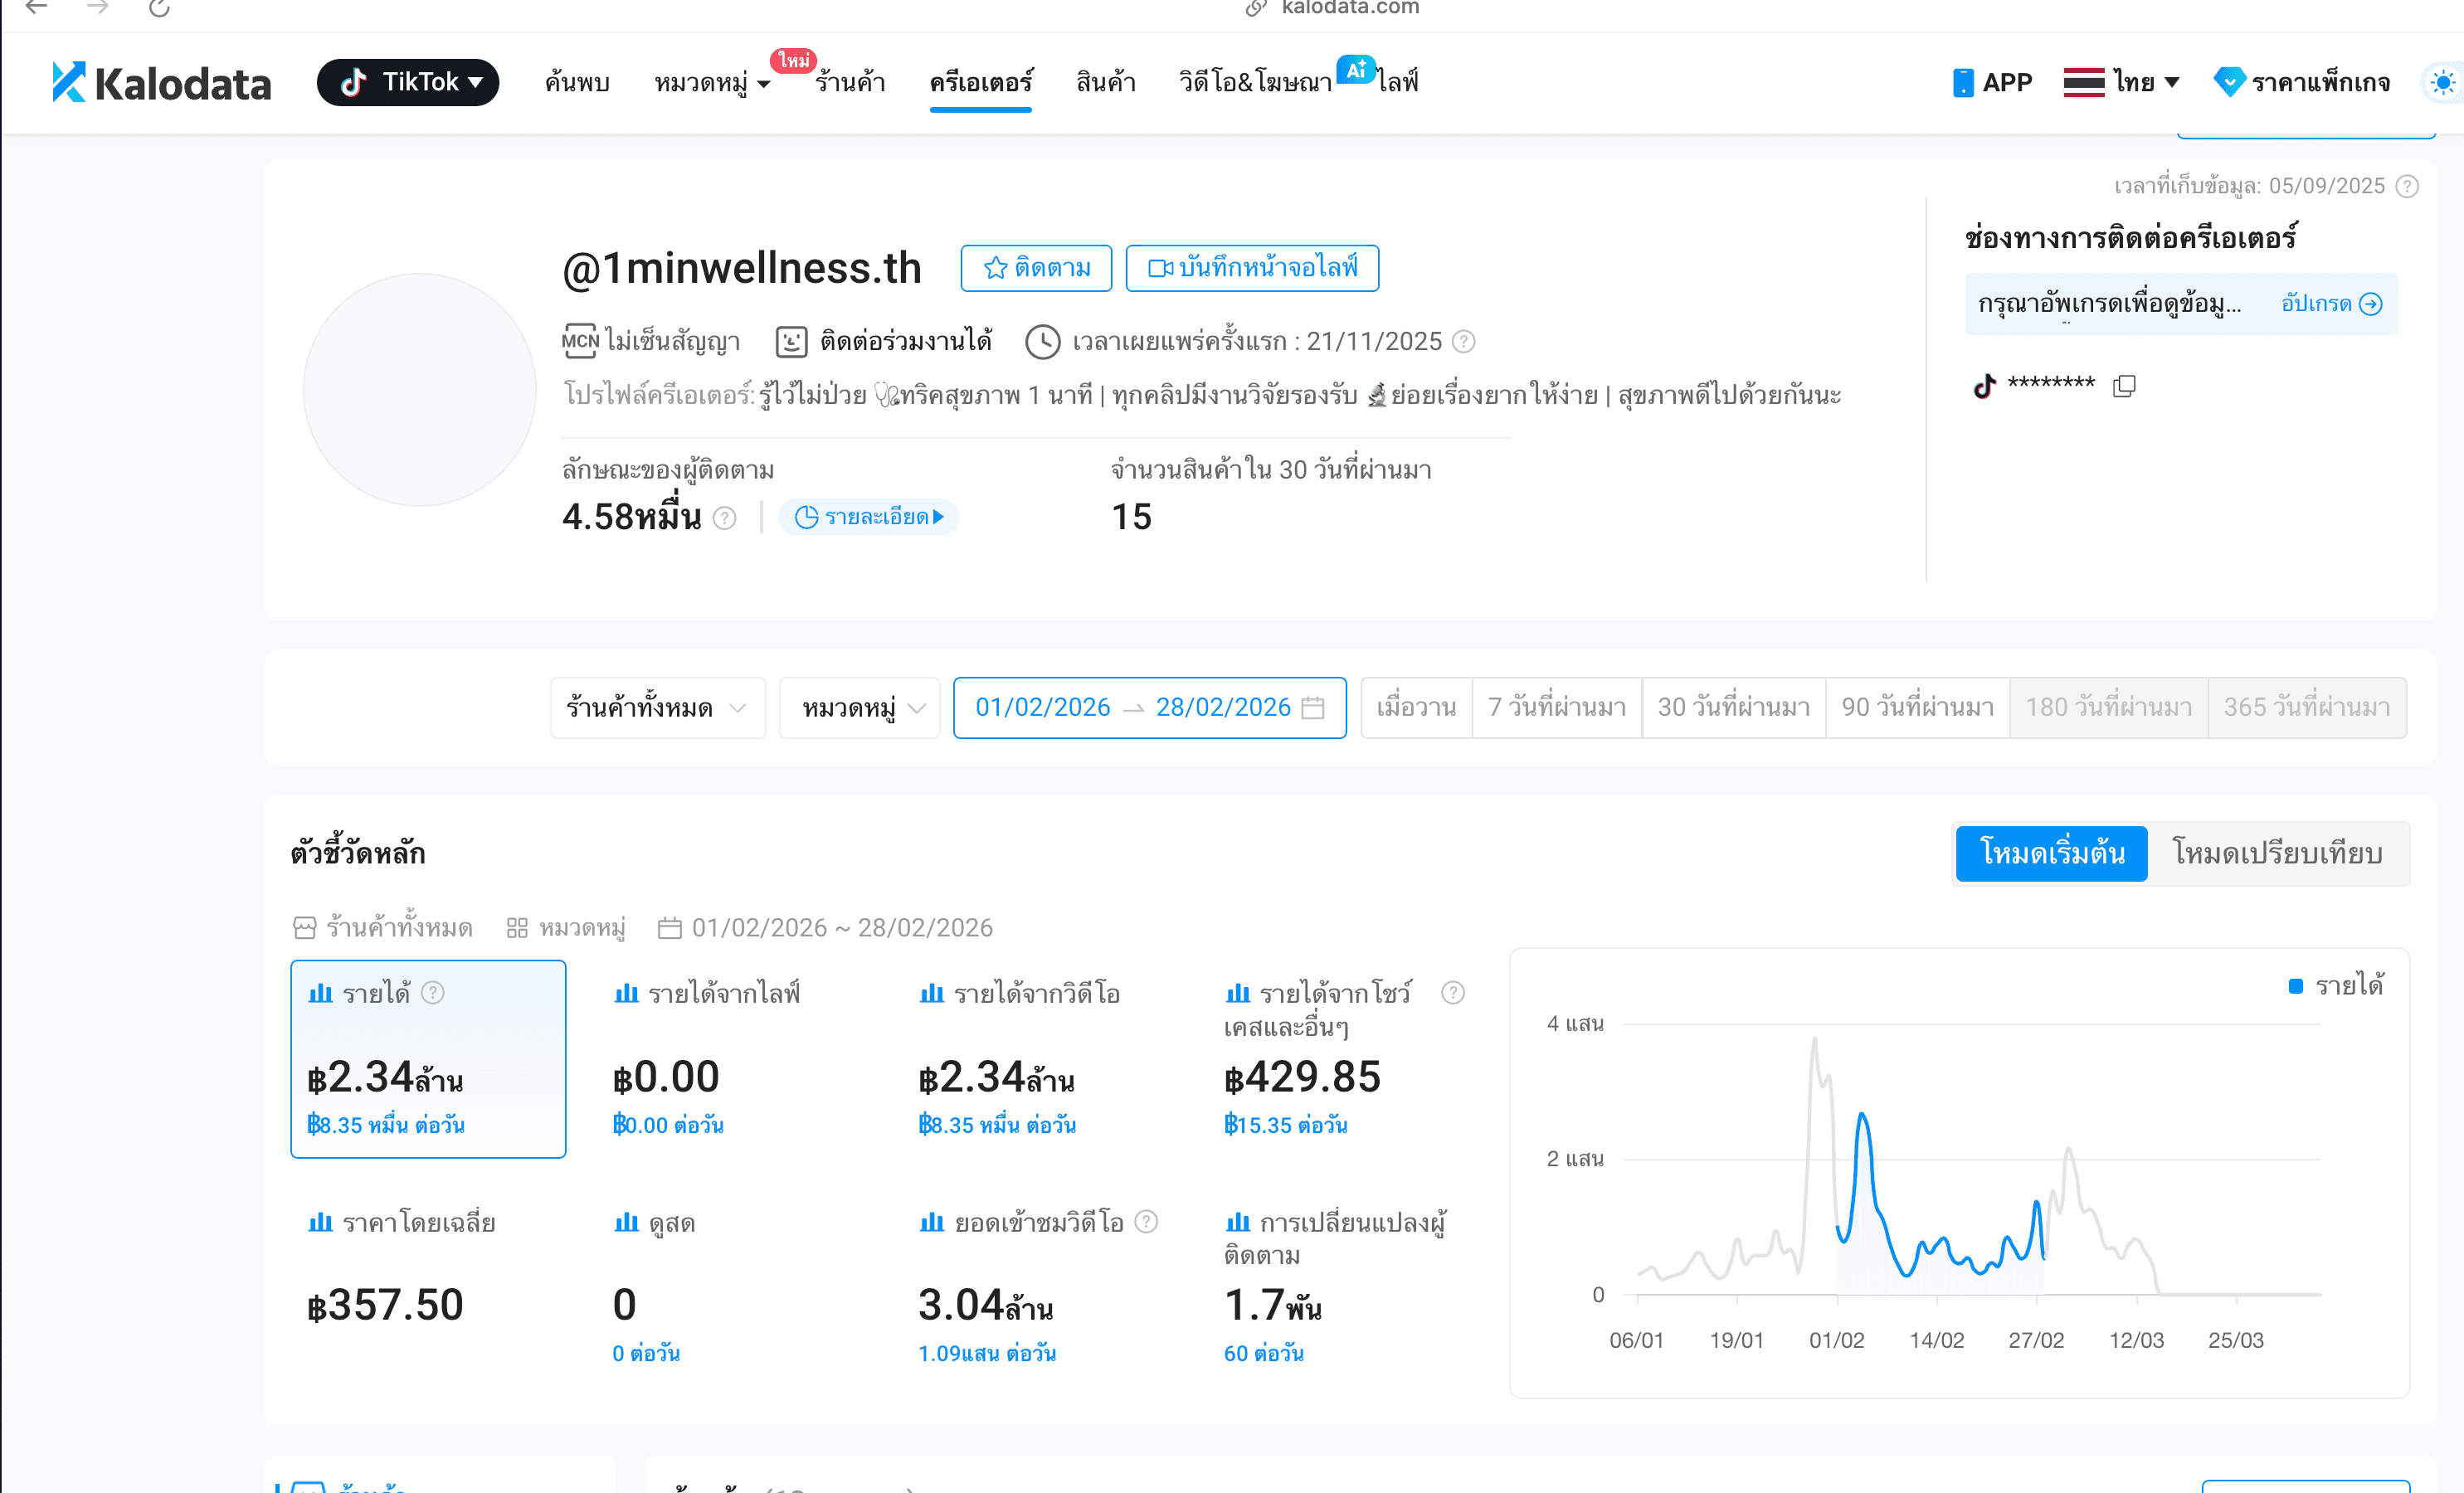
Task: Switch to the ไลฟ์ tab
Action: pyautogui.click(x=1398, y=82)
